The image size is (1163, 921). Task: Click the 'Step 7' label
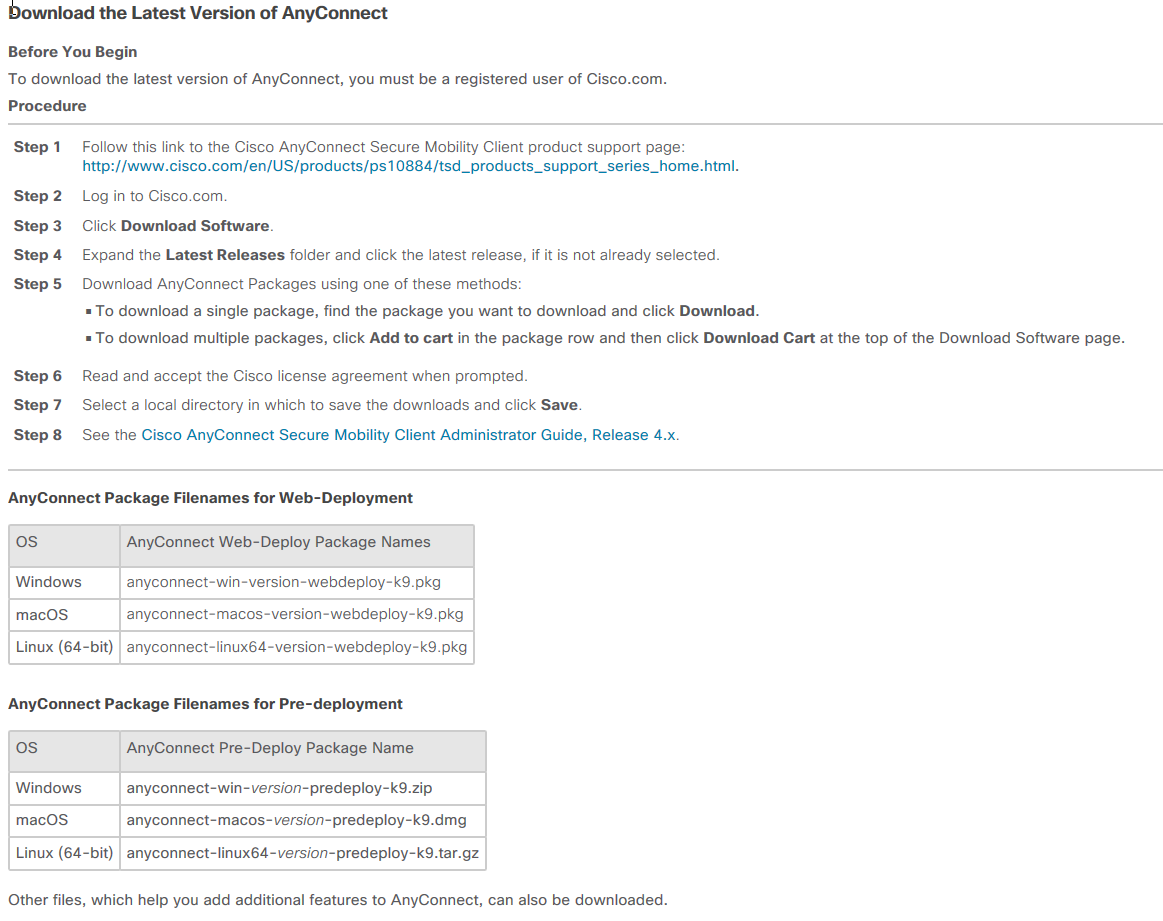[38, 405]
